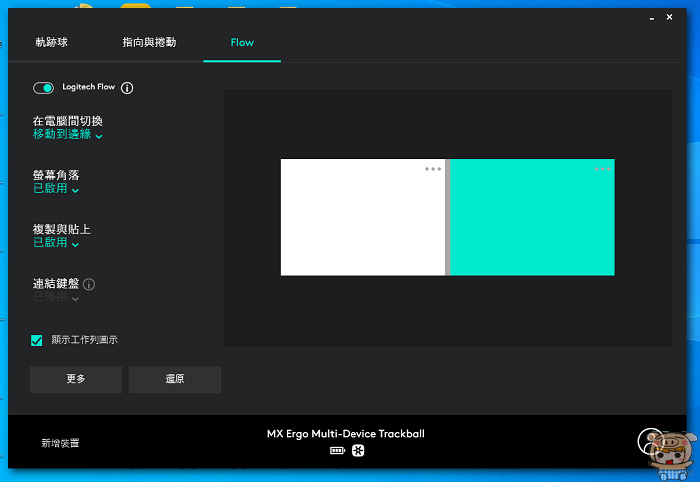Expand the 移動到邊緣 dropdown
The height and width of the screenshot is (482, 700).
point(67,134)
